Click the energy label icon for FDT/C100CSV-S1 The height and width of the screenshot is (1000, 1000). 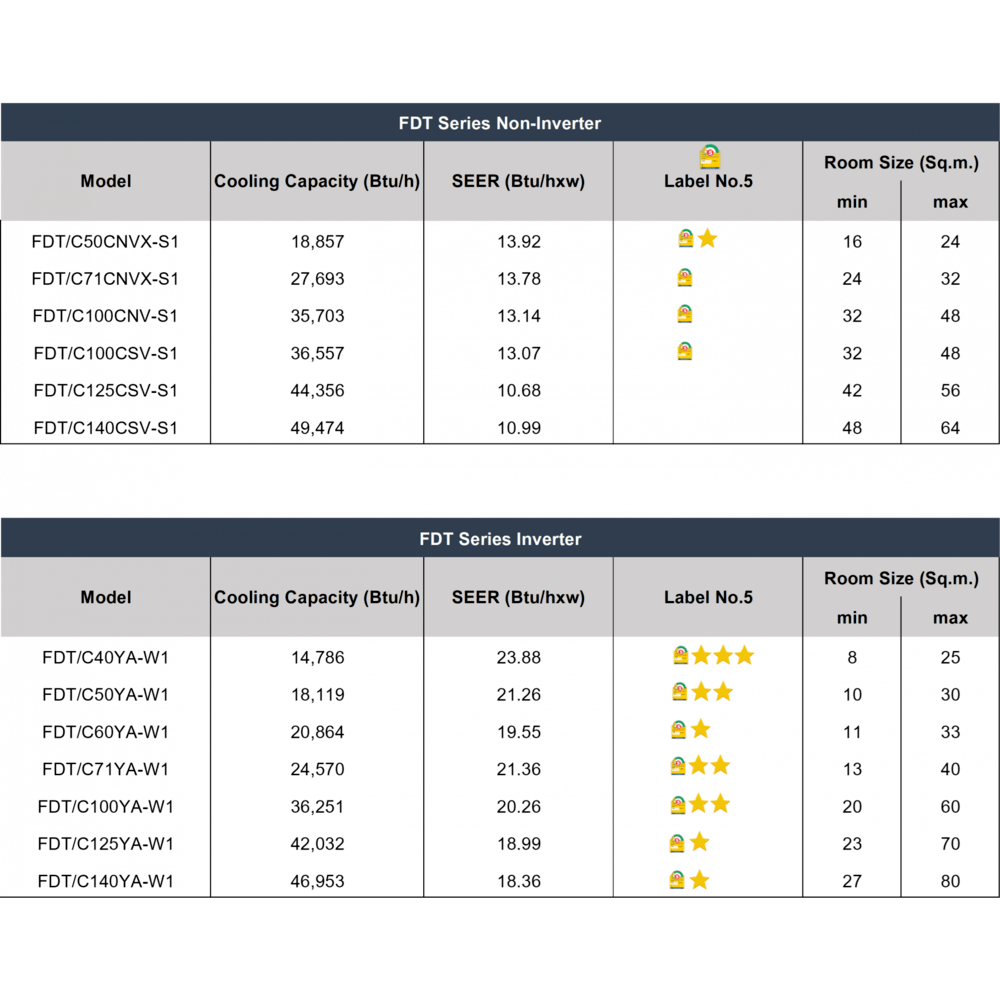pos(685,351)
